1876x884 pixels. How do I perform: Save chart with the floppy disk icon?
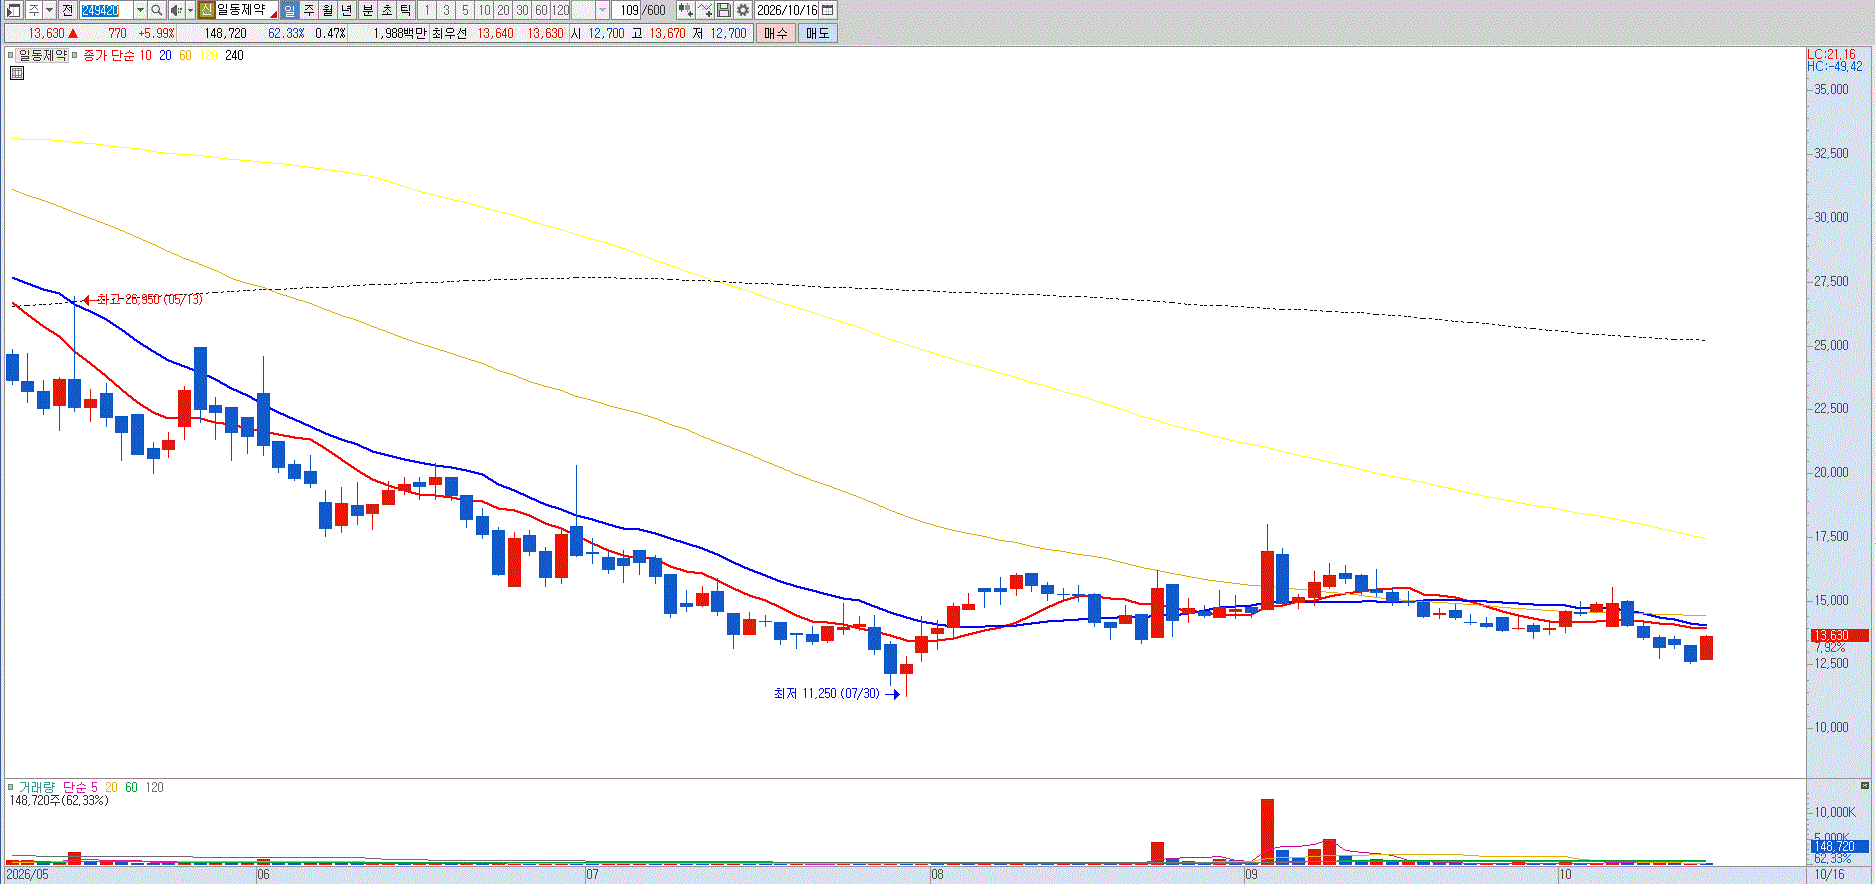tap(724, 10)
